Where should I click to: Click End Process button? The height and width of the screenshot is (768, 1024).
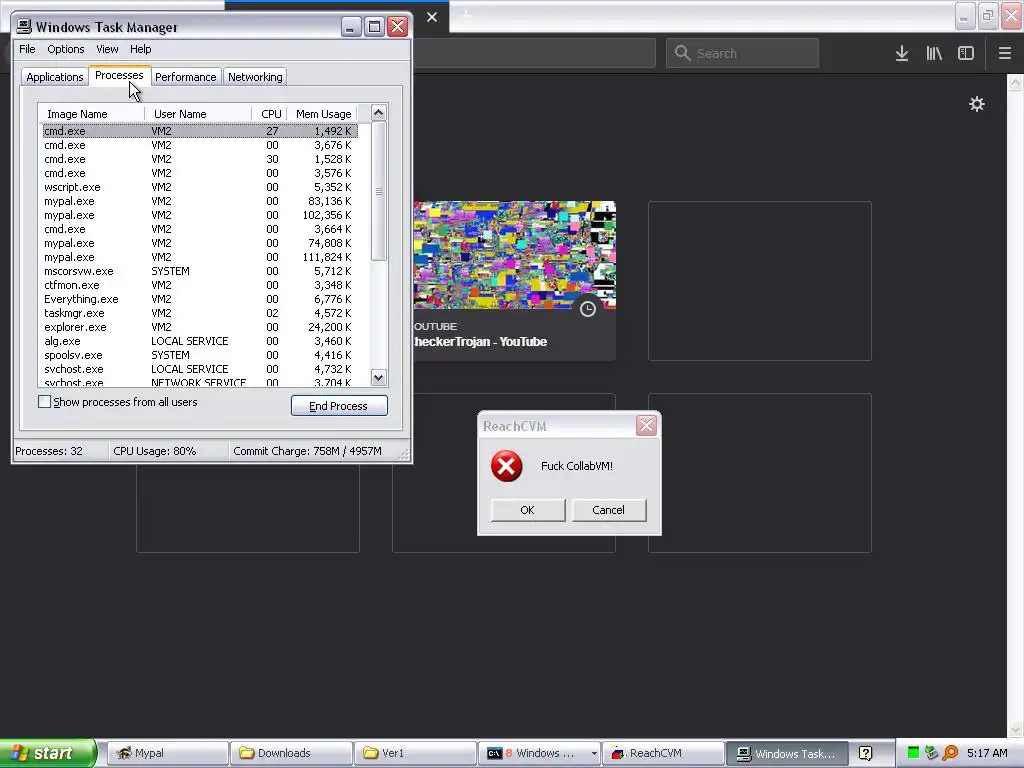pyautogui.click(x=339, y=406)
